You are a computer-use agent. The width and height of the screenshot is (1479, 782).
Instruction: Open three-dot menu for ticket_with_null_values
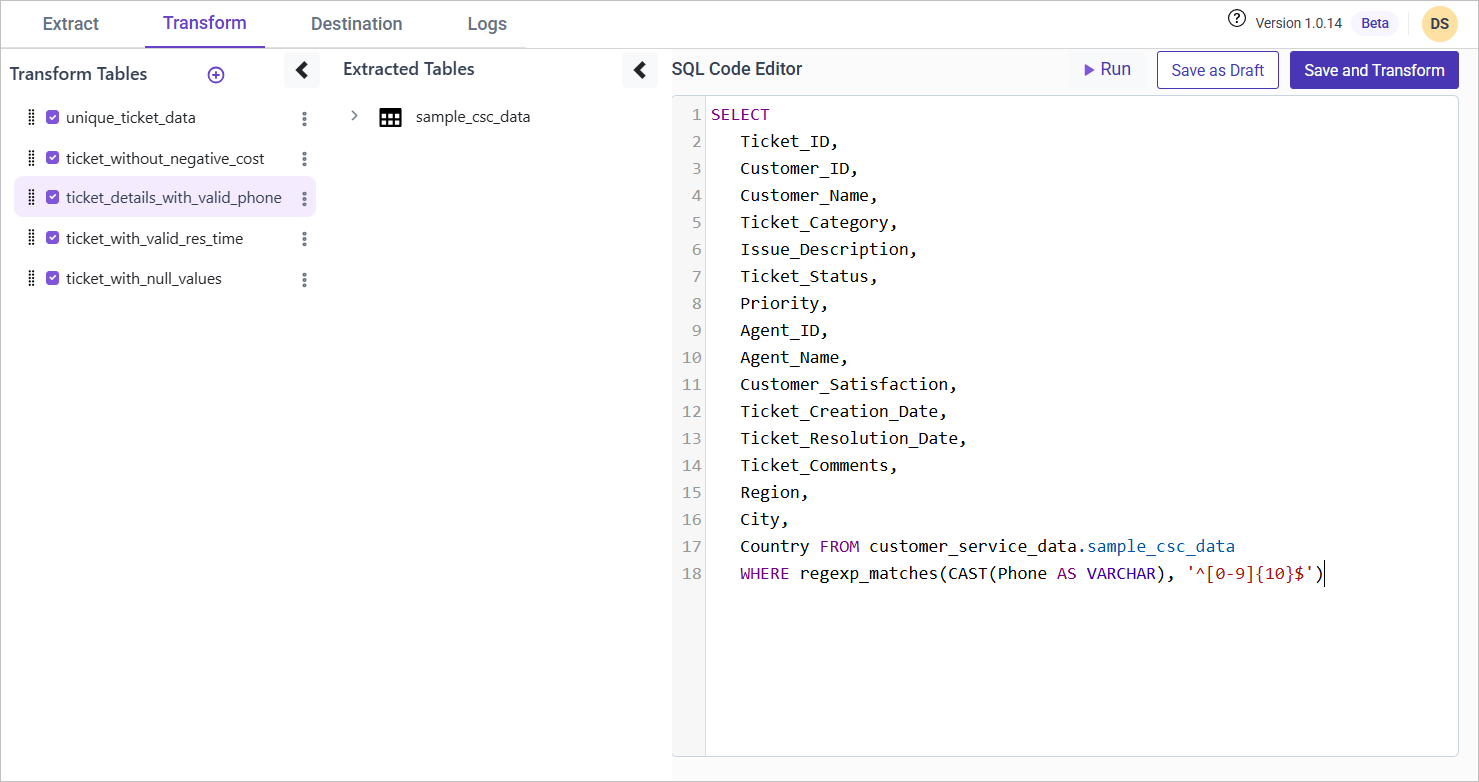pos(304,280)
